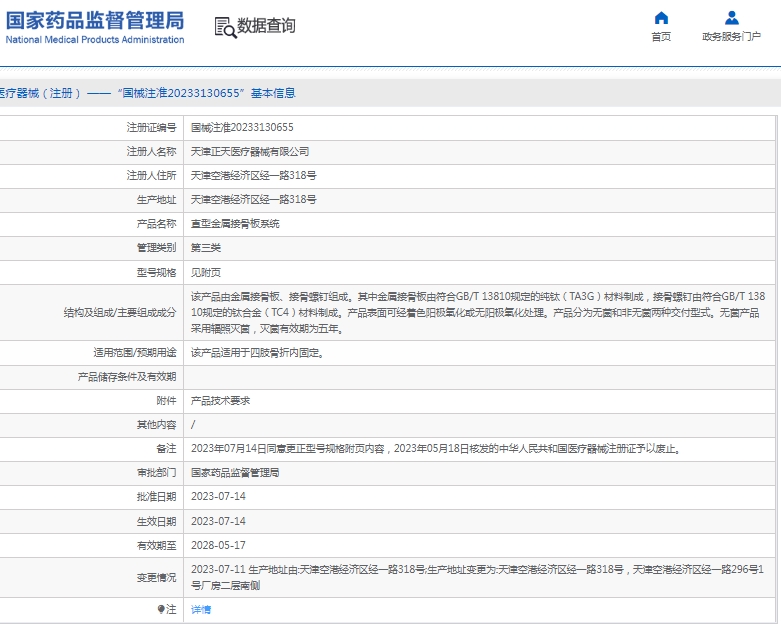This screenshot has height=631, width=781.
Task: Open the 详情 link
Action: tap(201, 610)
